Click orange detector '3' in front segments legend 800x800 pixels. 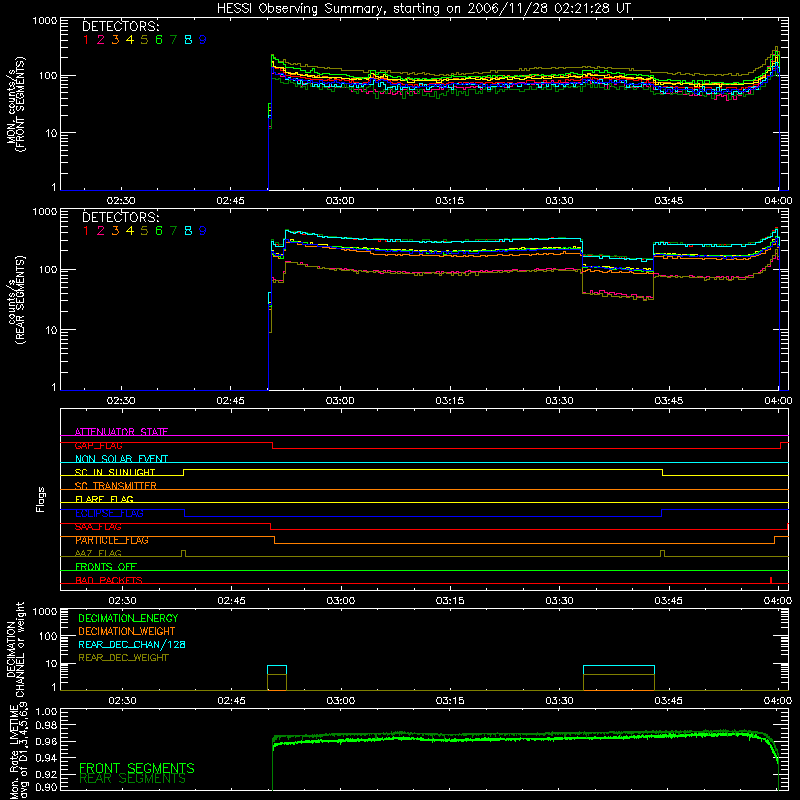(x=115, y=40)
